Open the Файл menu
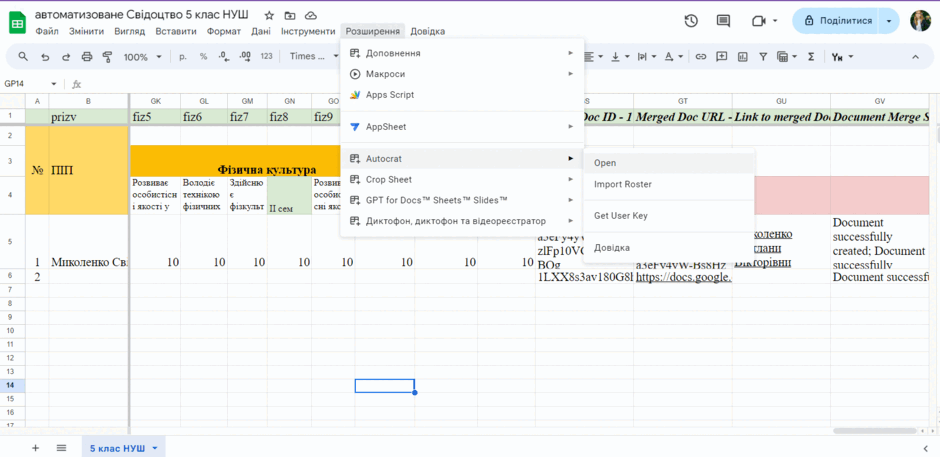This screenshot has width=940, height=457. point(47,31)
